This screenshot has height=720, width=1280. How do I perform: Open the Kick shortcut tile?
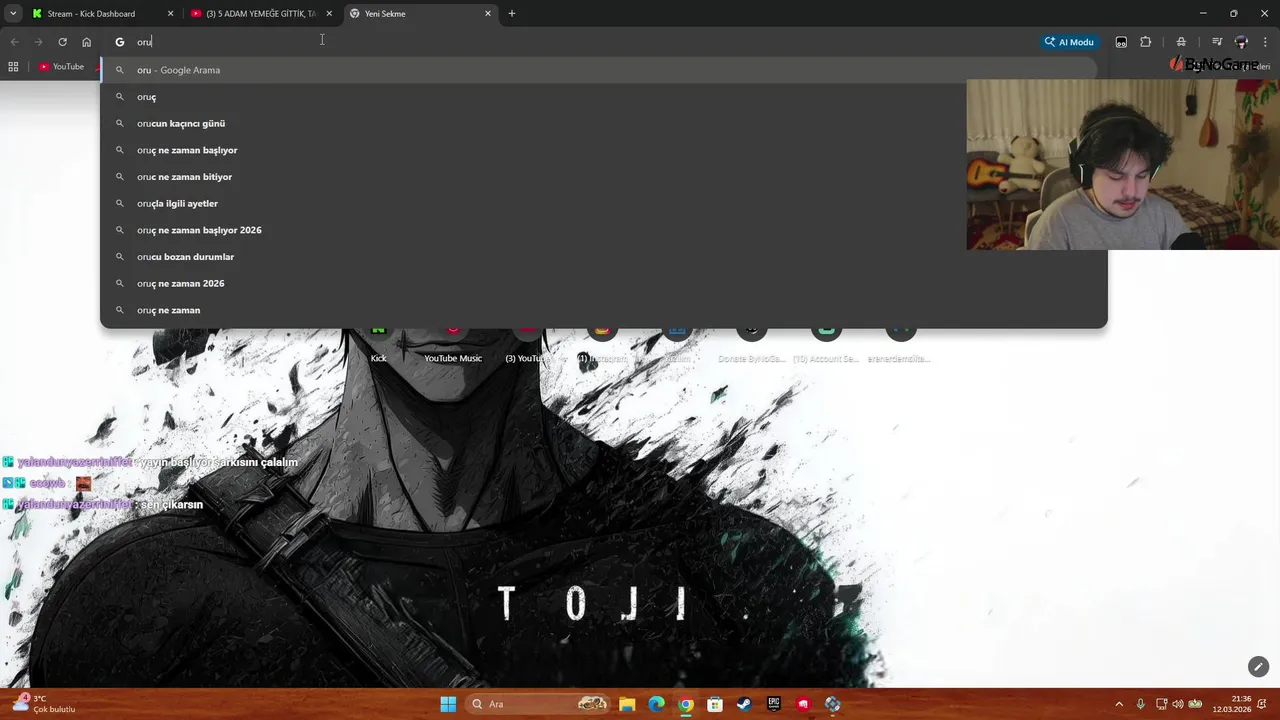click(x=378, y=345)
